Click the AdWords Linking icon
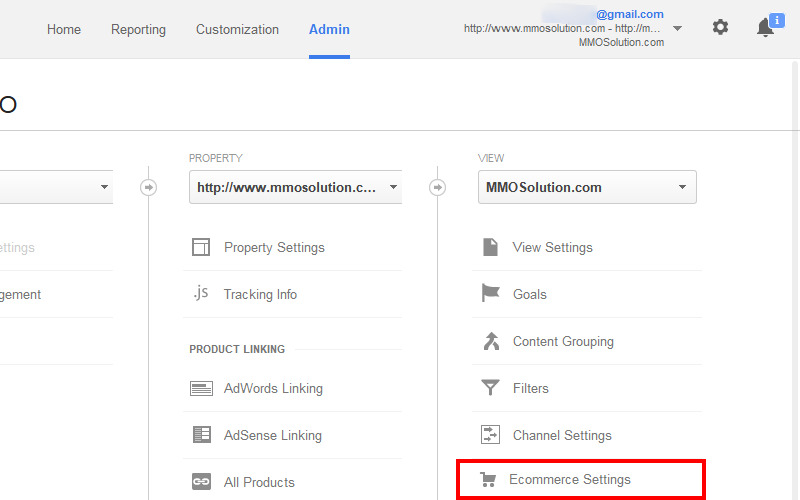 [201, 388]
